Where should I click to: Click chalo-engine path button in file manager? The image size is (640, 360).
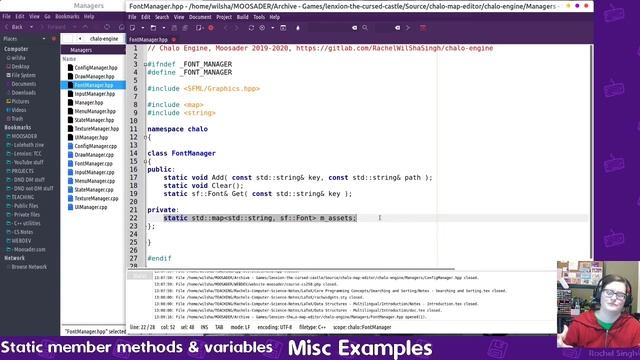tap(104, 39)
